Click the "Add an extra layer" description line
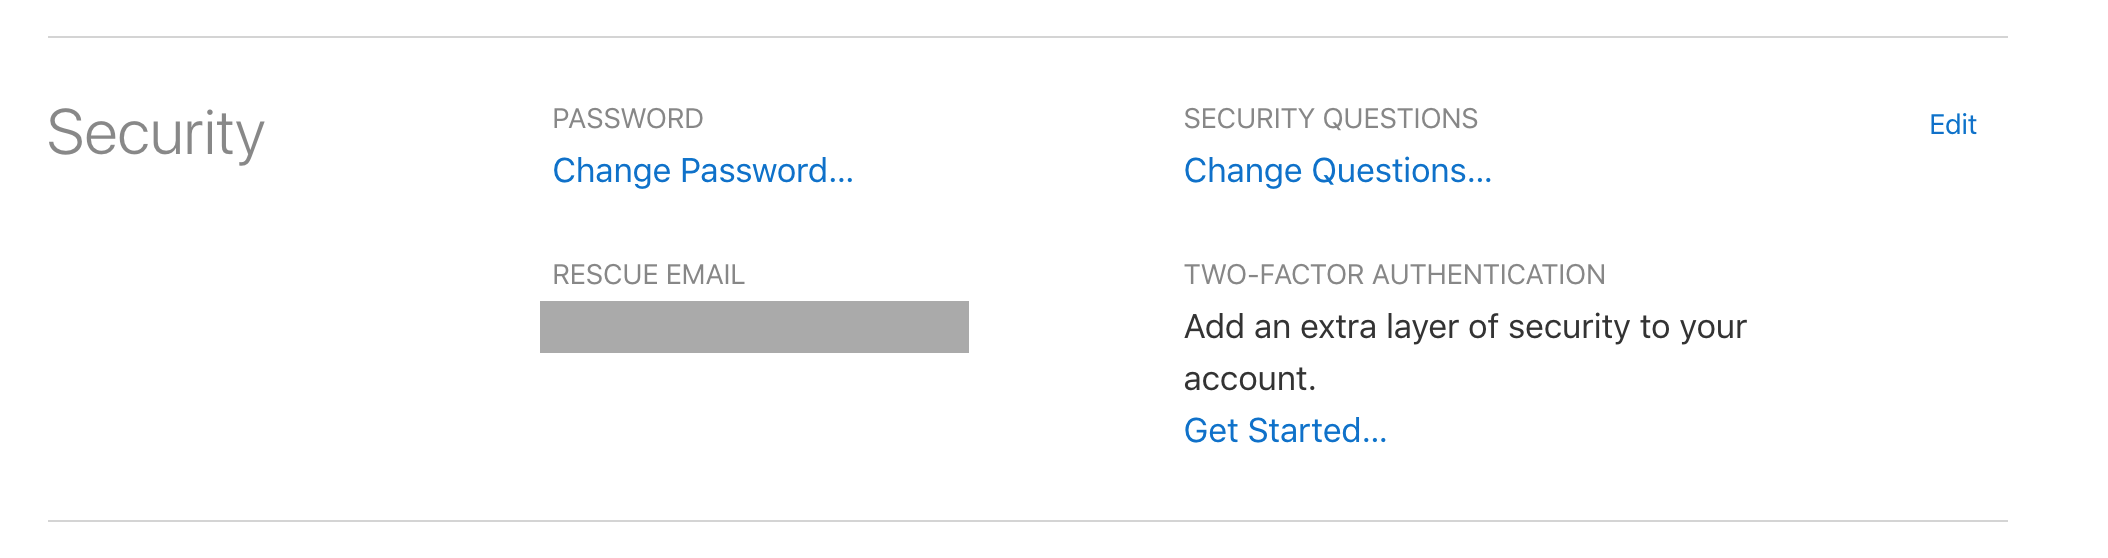The image size is (2108, 558). coord(1464,327)
